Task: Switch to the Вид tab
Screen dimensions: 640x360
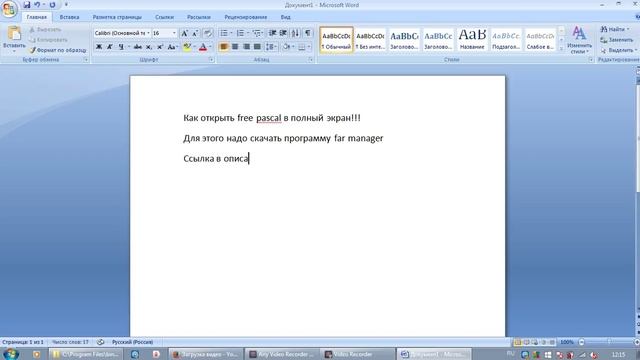Action: [x=285, y=17]
